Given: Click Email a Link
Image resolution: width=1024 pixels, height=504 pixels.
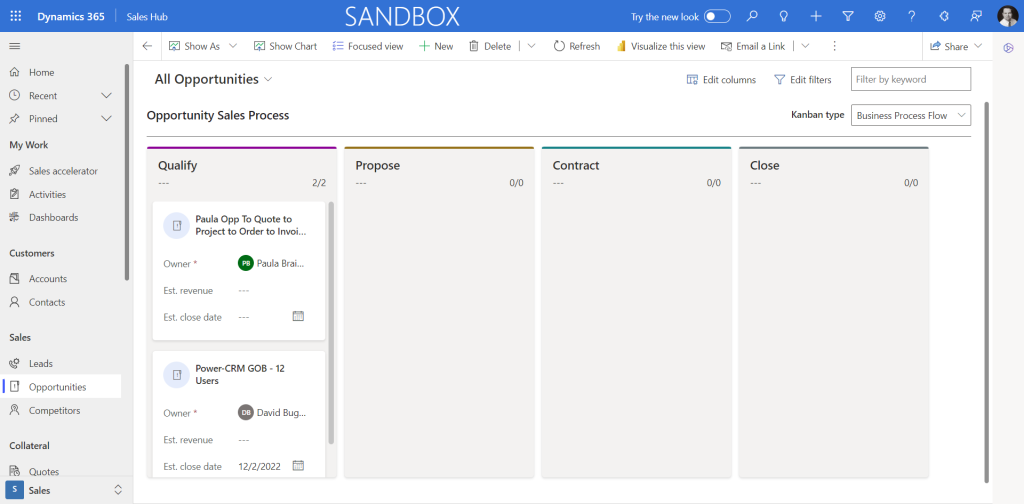Looking at the screenshot, I should (753, 46).
